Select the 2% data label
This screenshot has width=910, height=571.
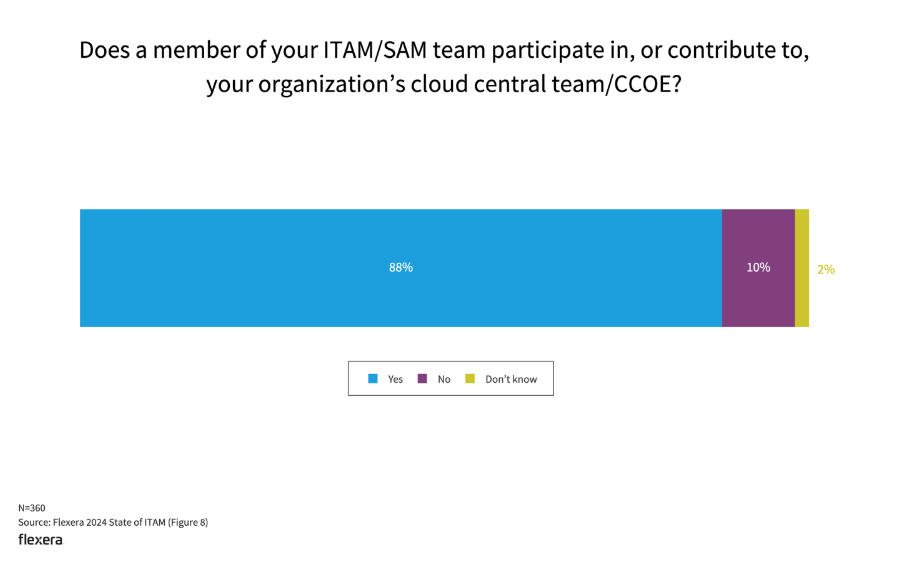point(826,270)
